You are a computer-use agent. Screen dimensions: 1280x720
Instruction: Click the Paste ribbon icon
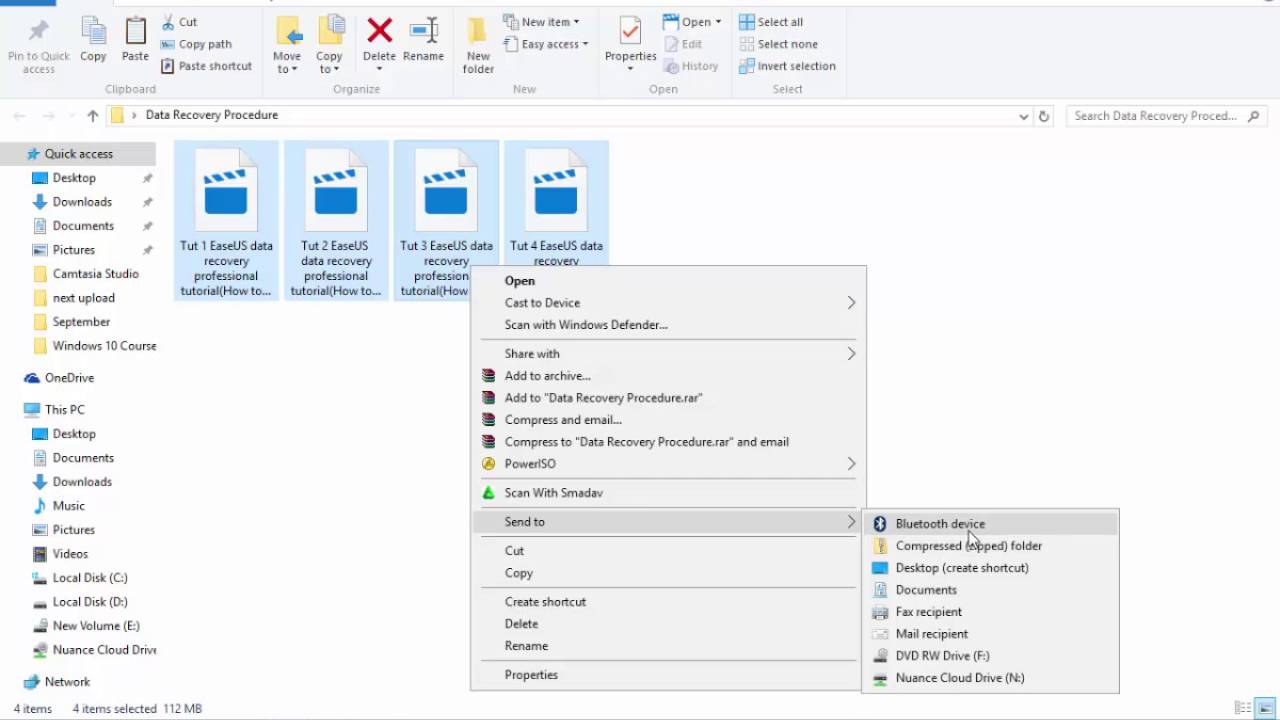pyautogui.click(x=135, y=32)
